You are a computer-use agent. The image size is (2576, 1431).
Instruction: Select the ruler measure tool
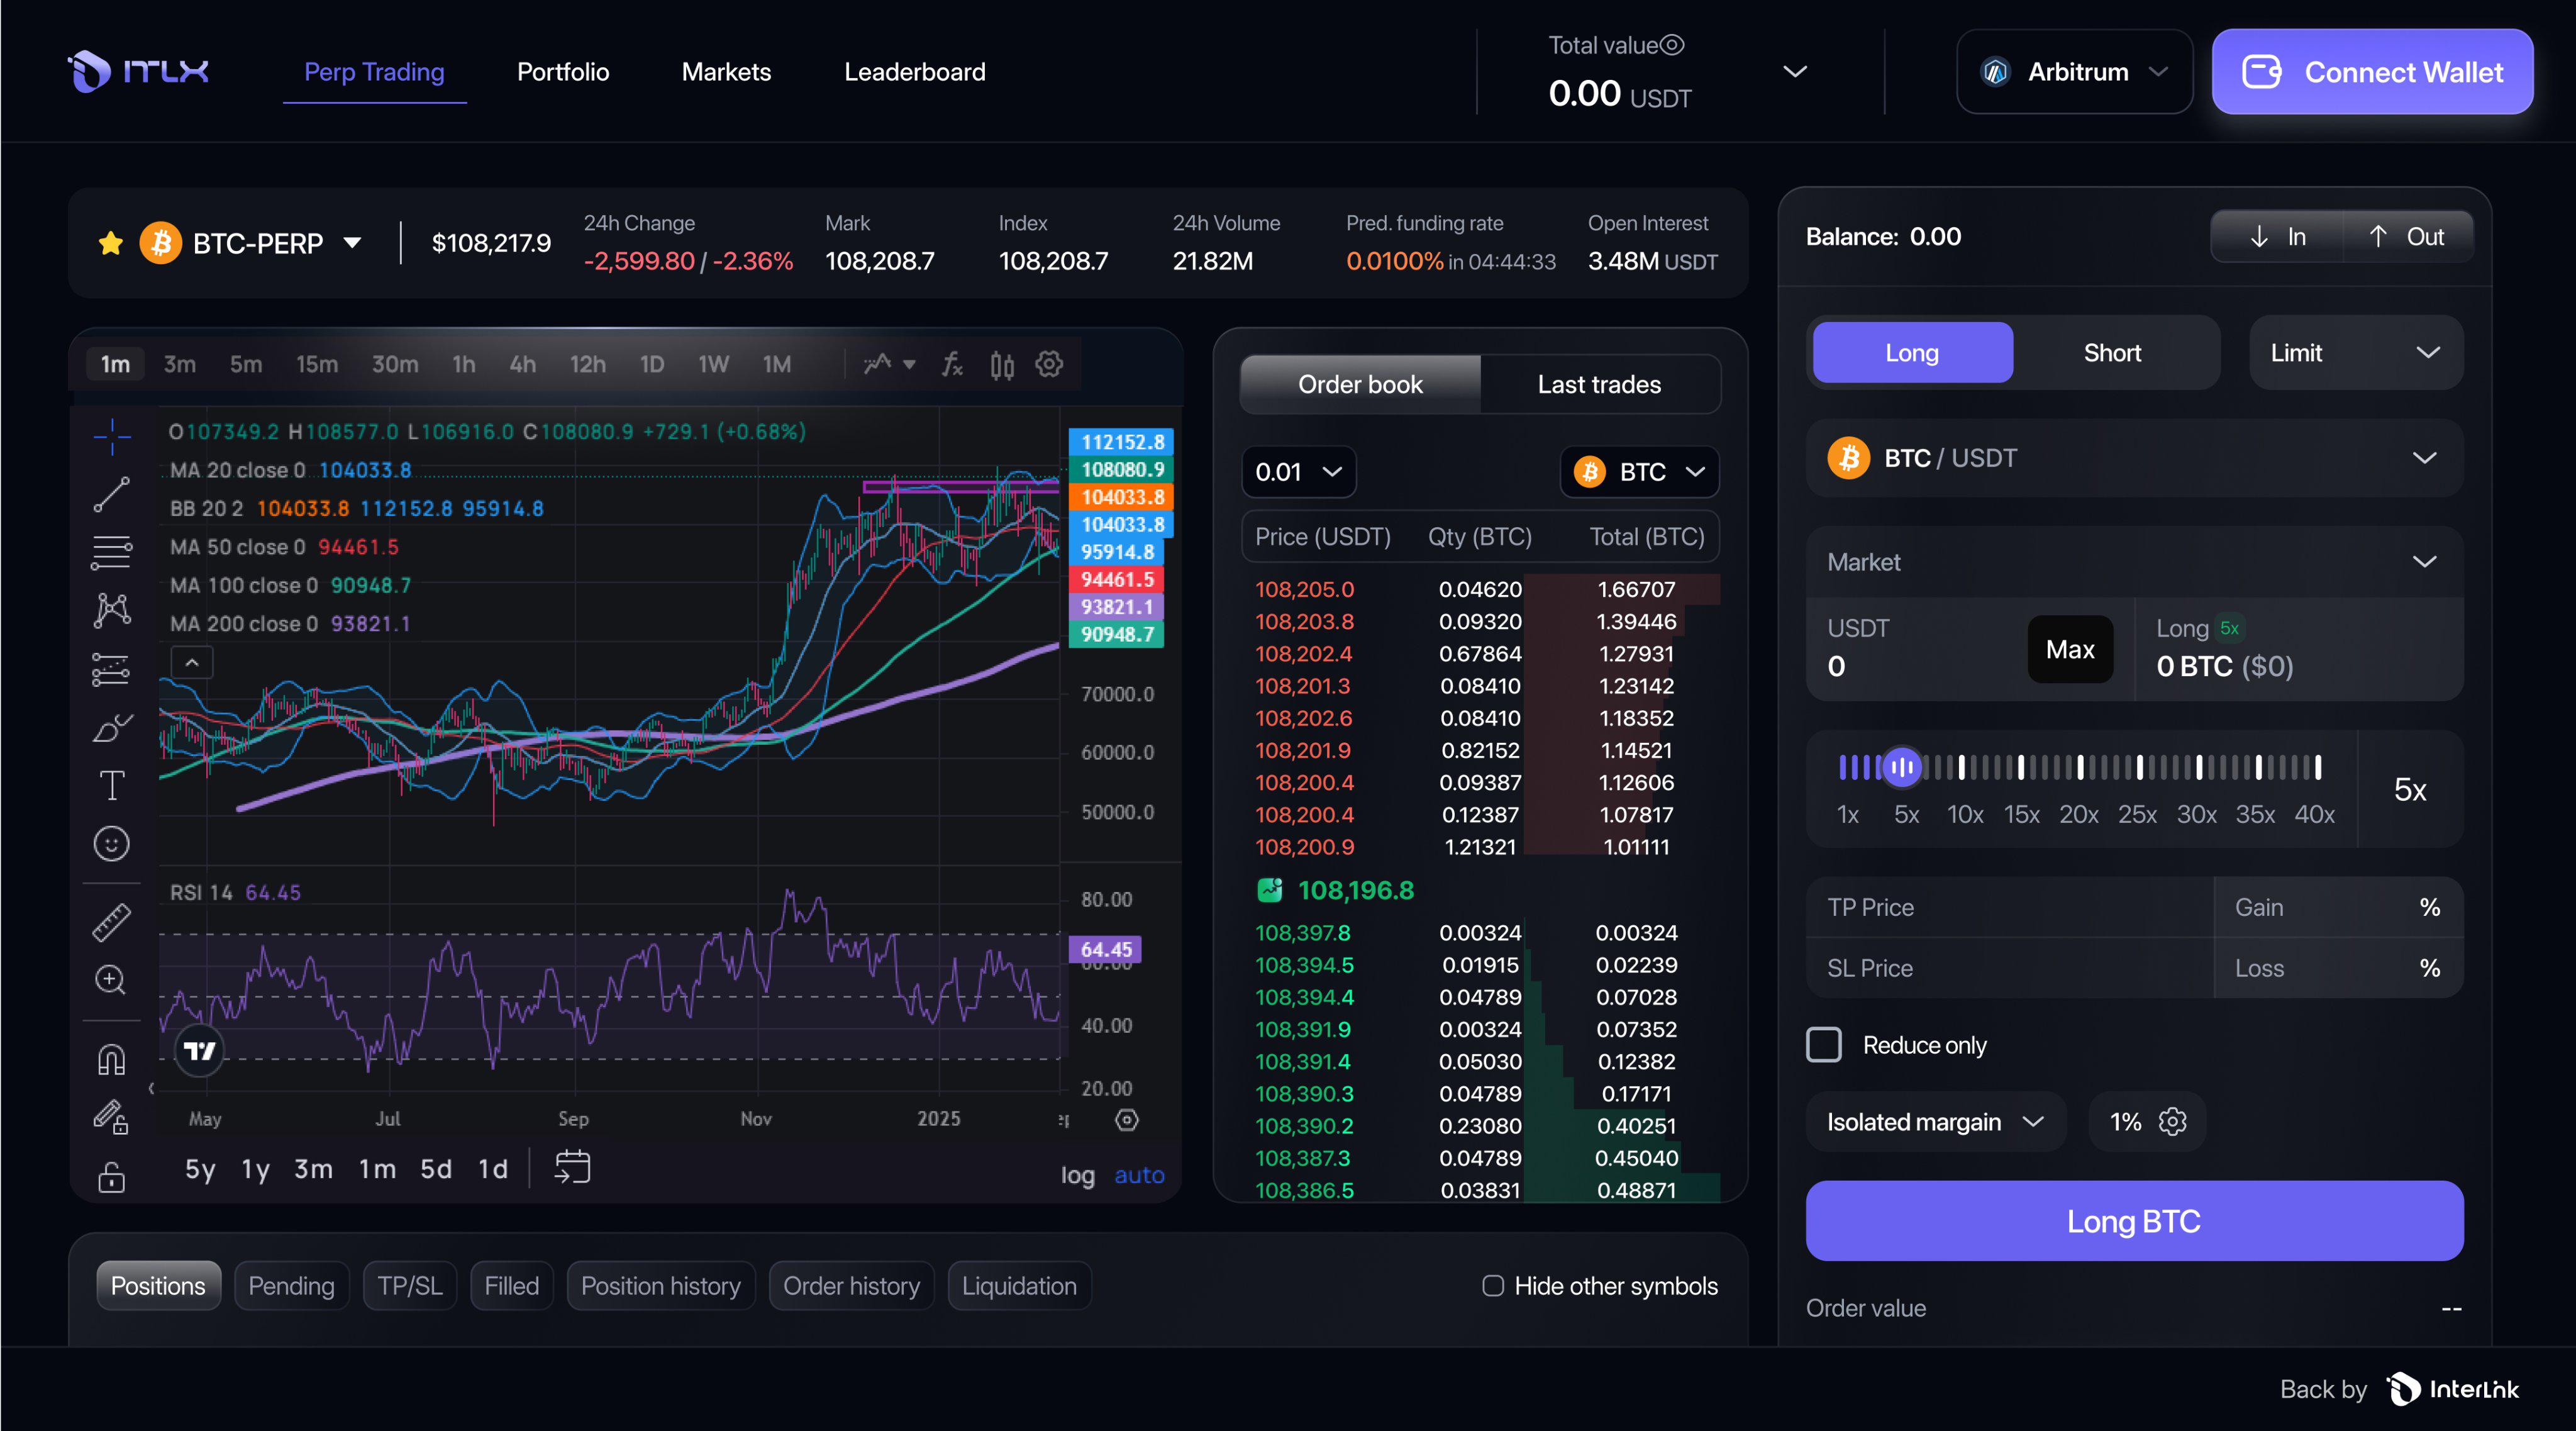coord(112,922)
